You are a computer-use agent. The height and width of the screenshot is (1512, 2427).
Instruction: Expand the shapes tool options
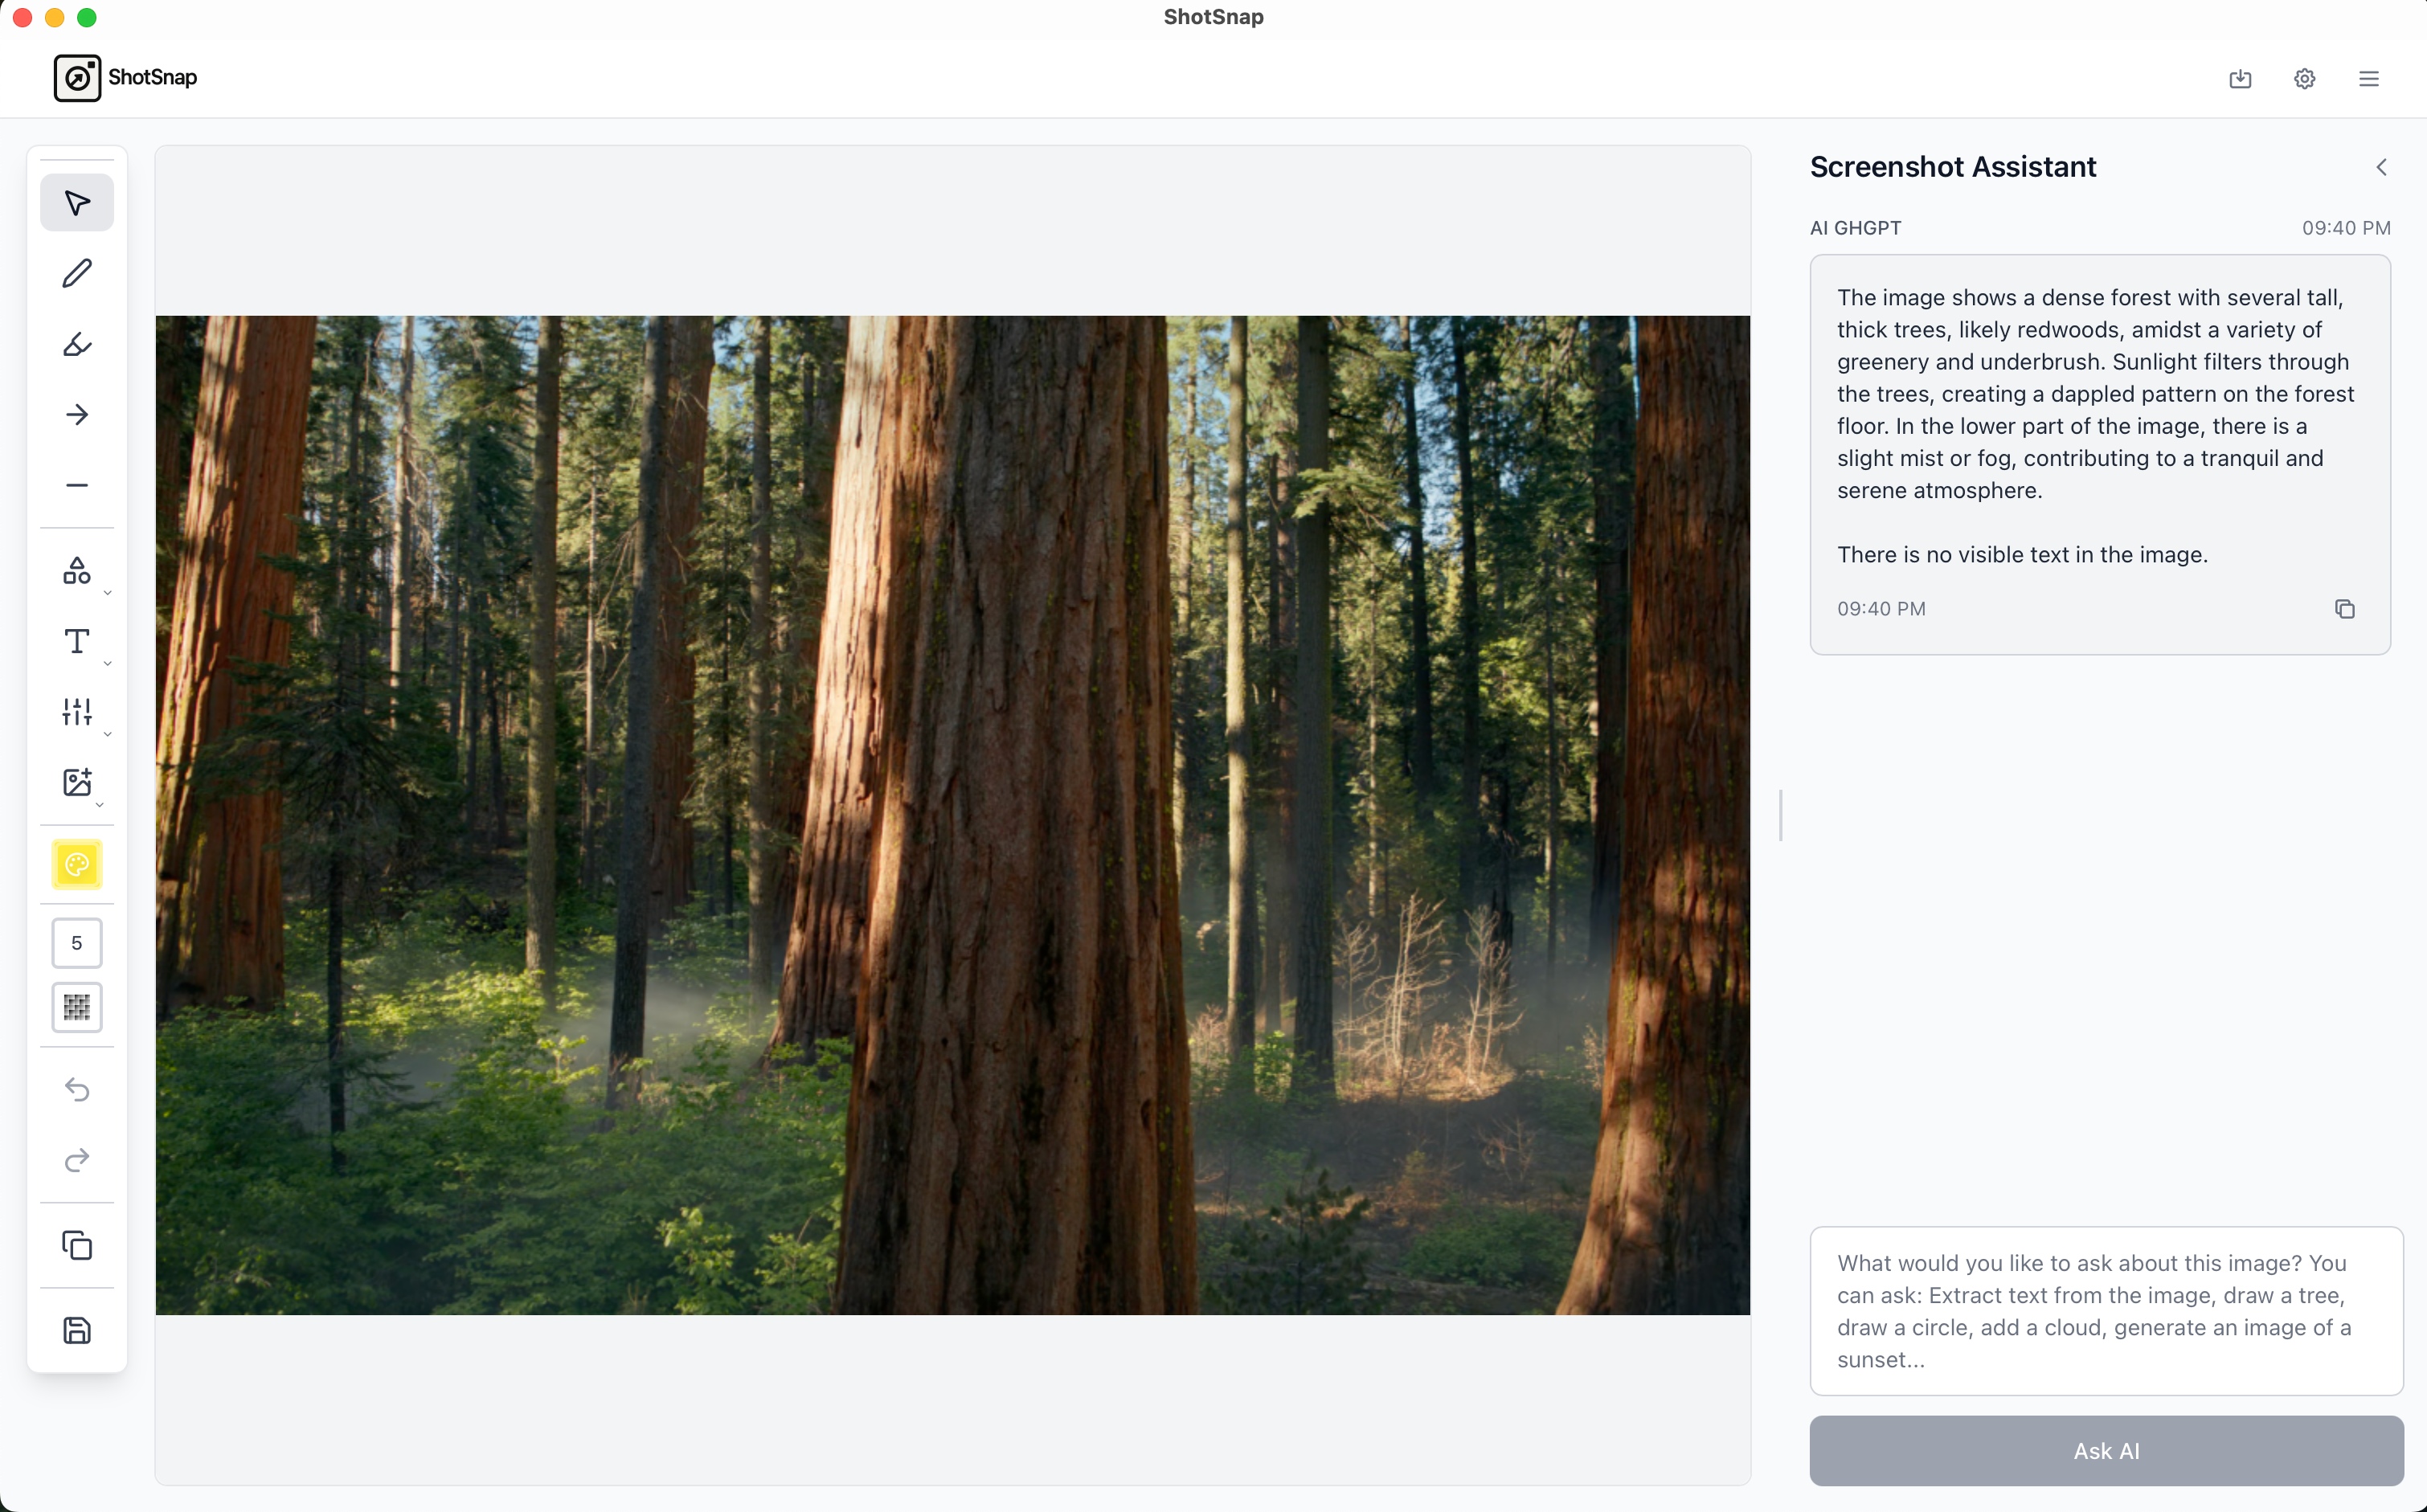pos(108,592)
